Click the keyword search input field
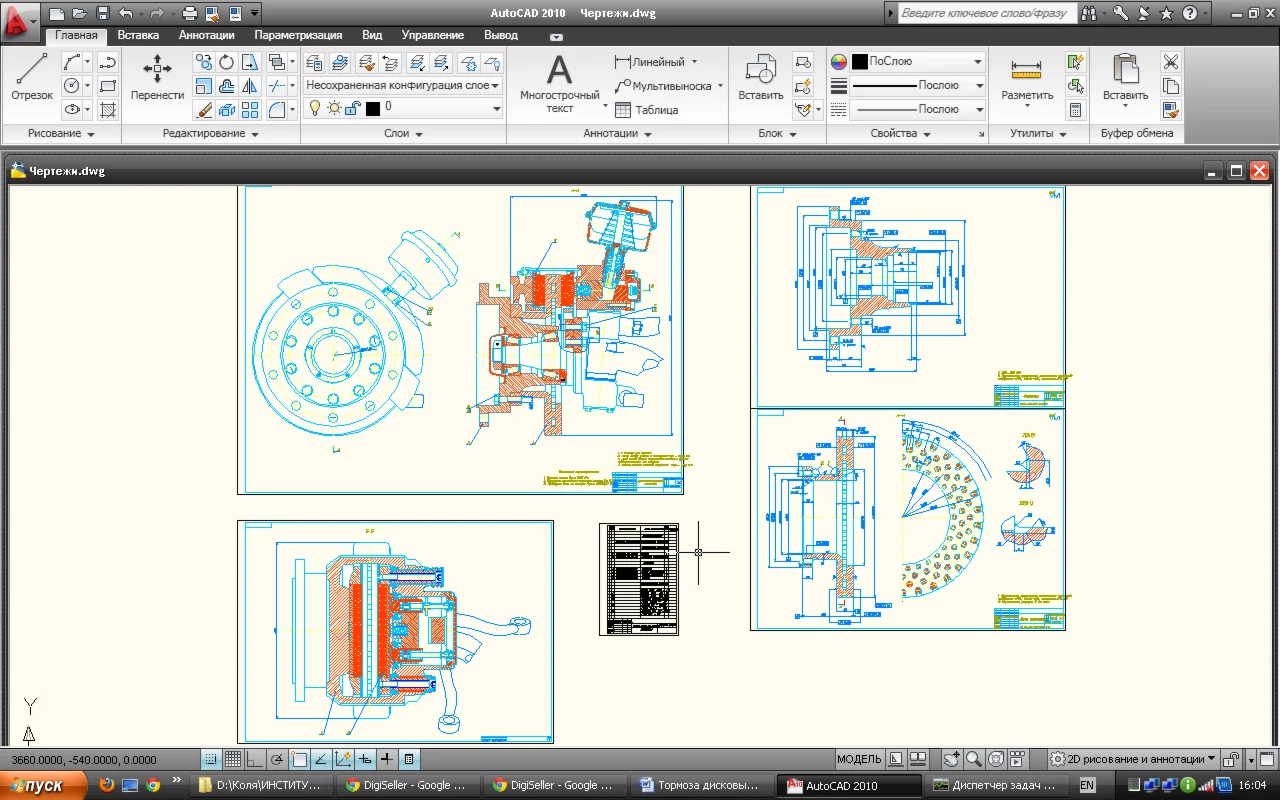The image size is (1280, 800). (x=985, y=14)
